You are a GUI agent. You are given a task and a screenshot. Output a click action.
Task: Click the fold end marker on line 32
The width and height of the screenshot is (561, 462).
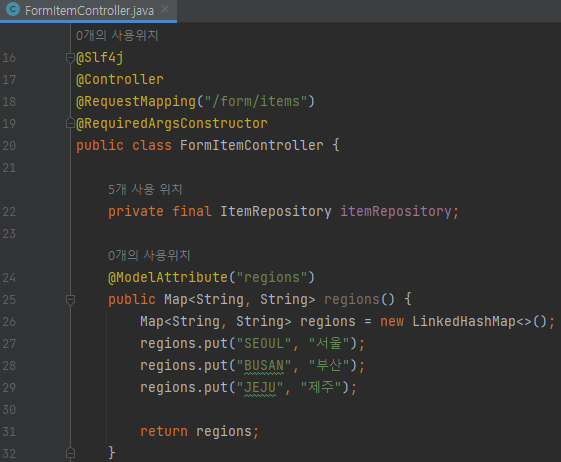point(70,453)
